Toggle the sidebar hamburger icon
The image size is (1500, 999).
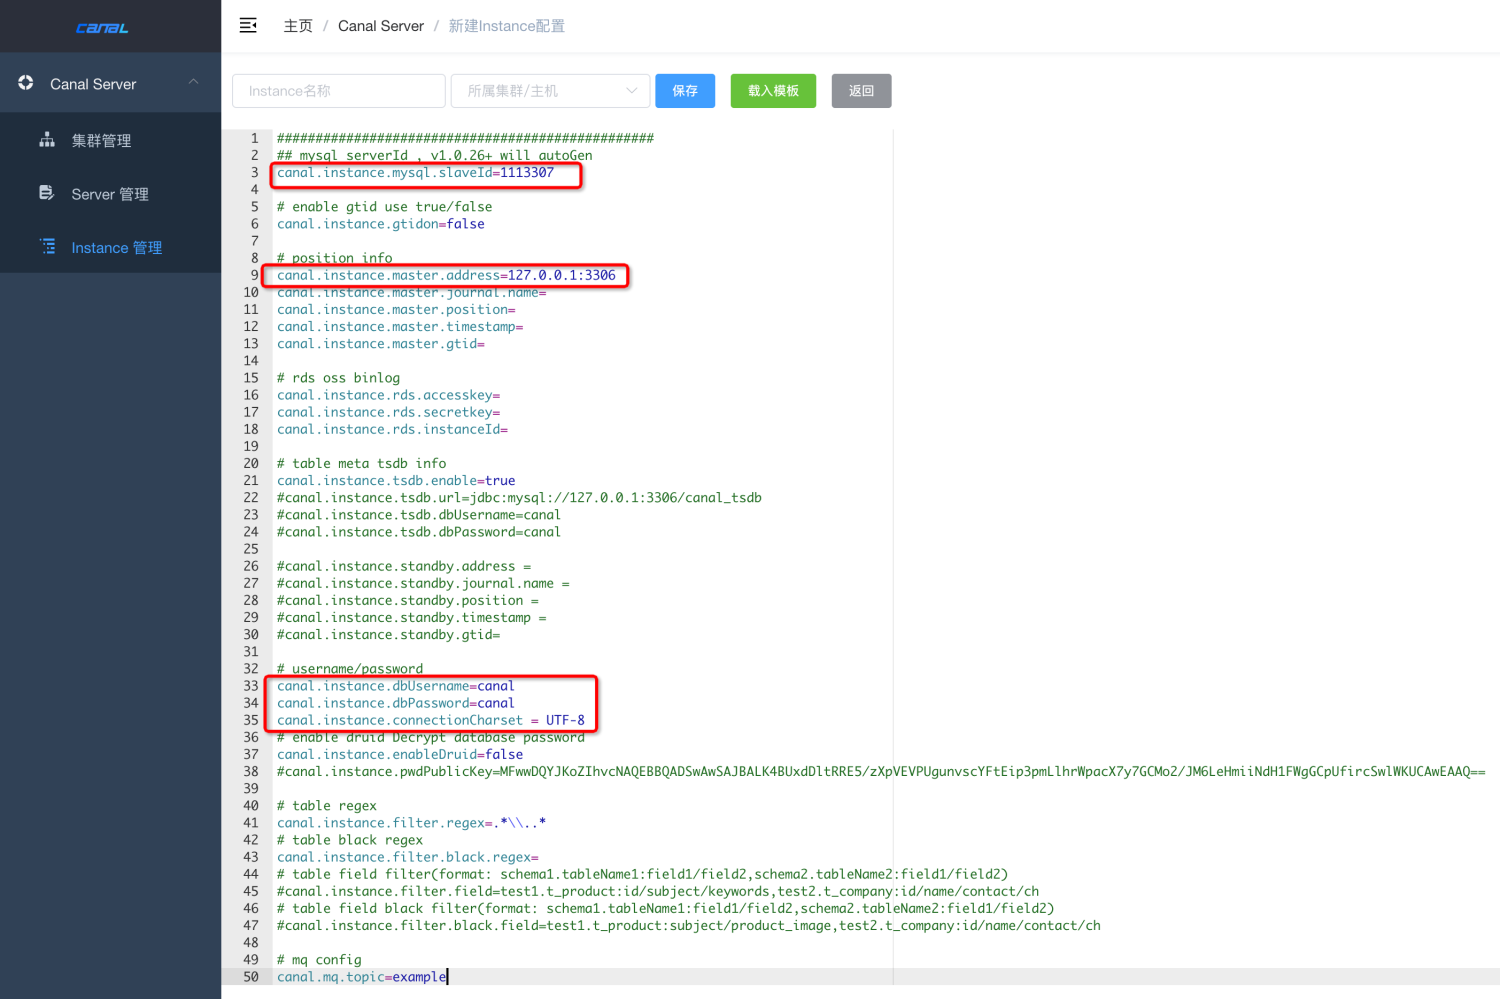248,26
